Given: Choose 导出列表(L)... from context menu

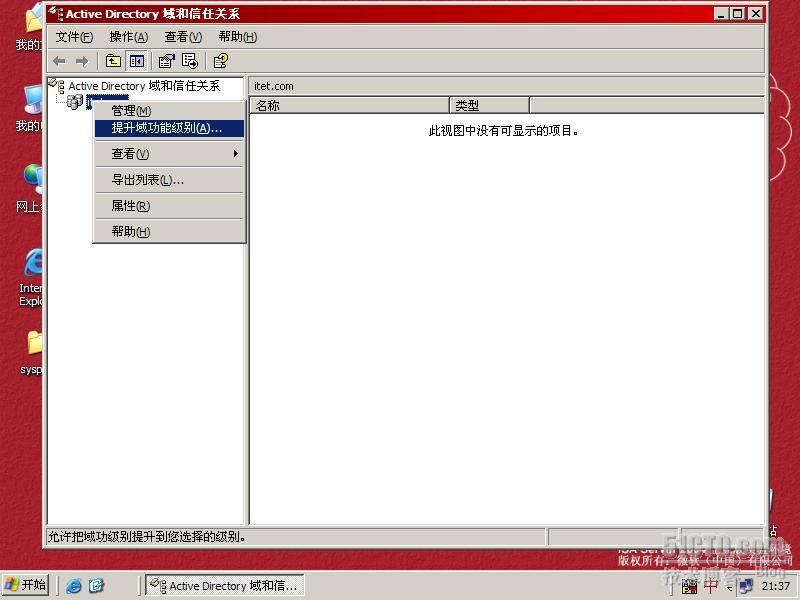Looking at the screenshot, I should (169, 180).
